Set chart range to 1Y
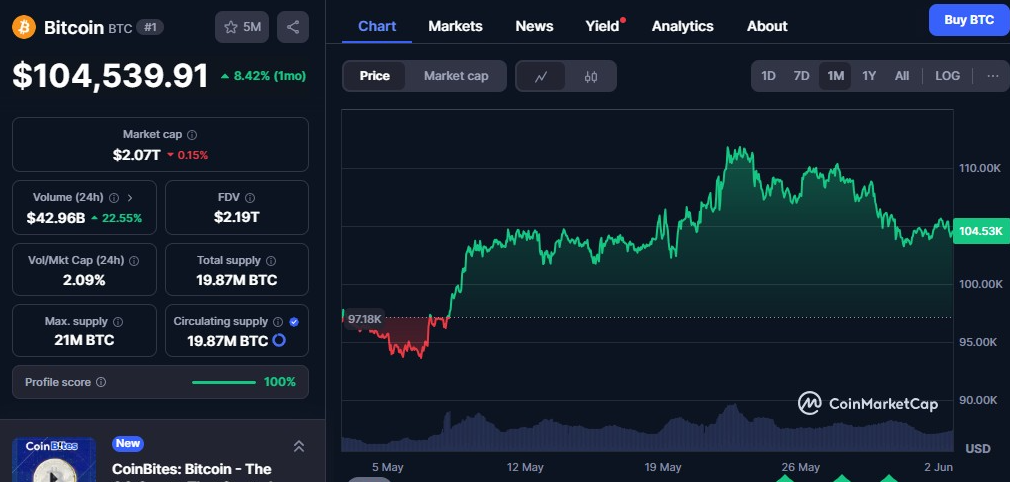Screen dimensions: 1010x482 point(869,76)
